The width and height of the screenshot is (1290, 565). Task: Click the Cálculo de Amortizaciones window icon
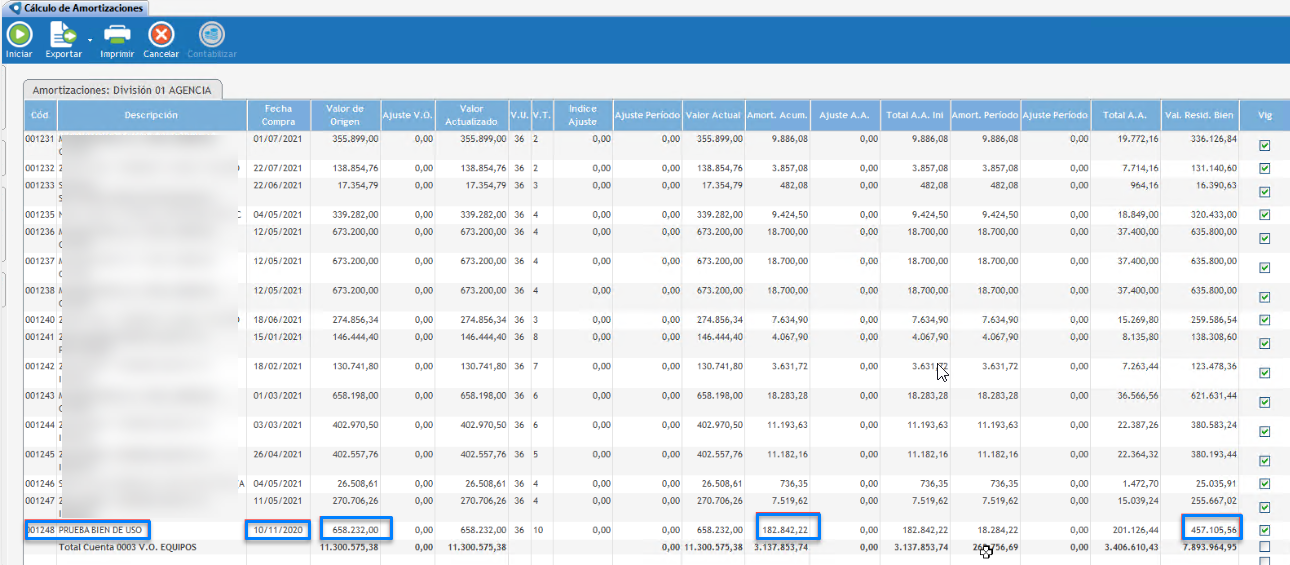coord(14,8)
